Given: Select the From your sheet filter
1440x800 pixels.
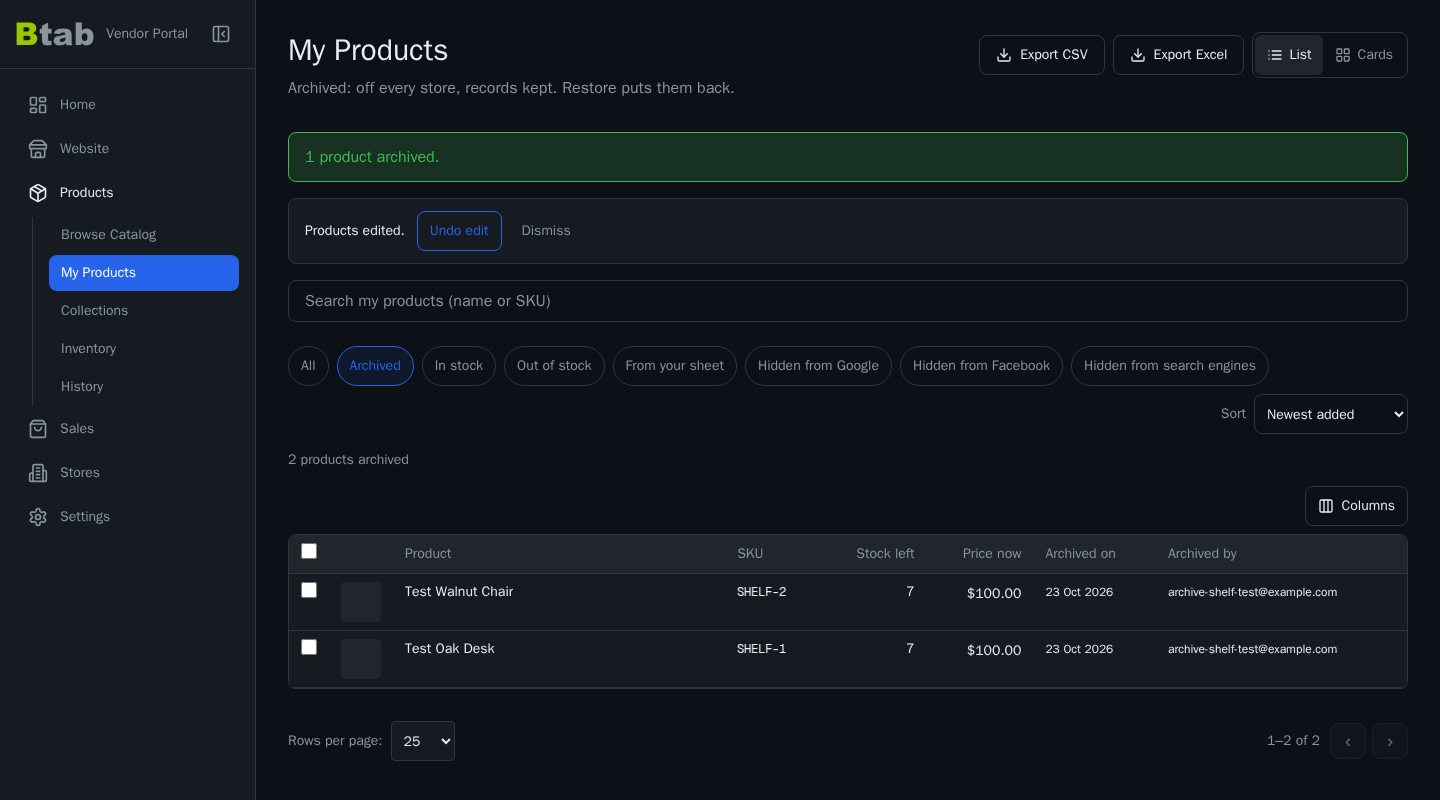Looking at the screenshot, I should [675, 366].
